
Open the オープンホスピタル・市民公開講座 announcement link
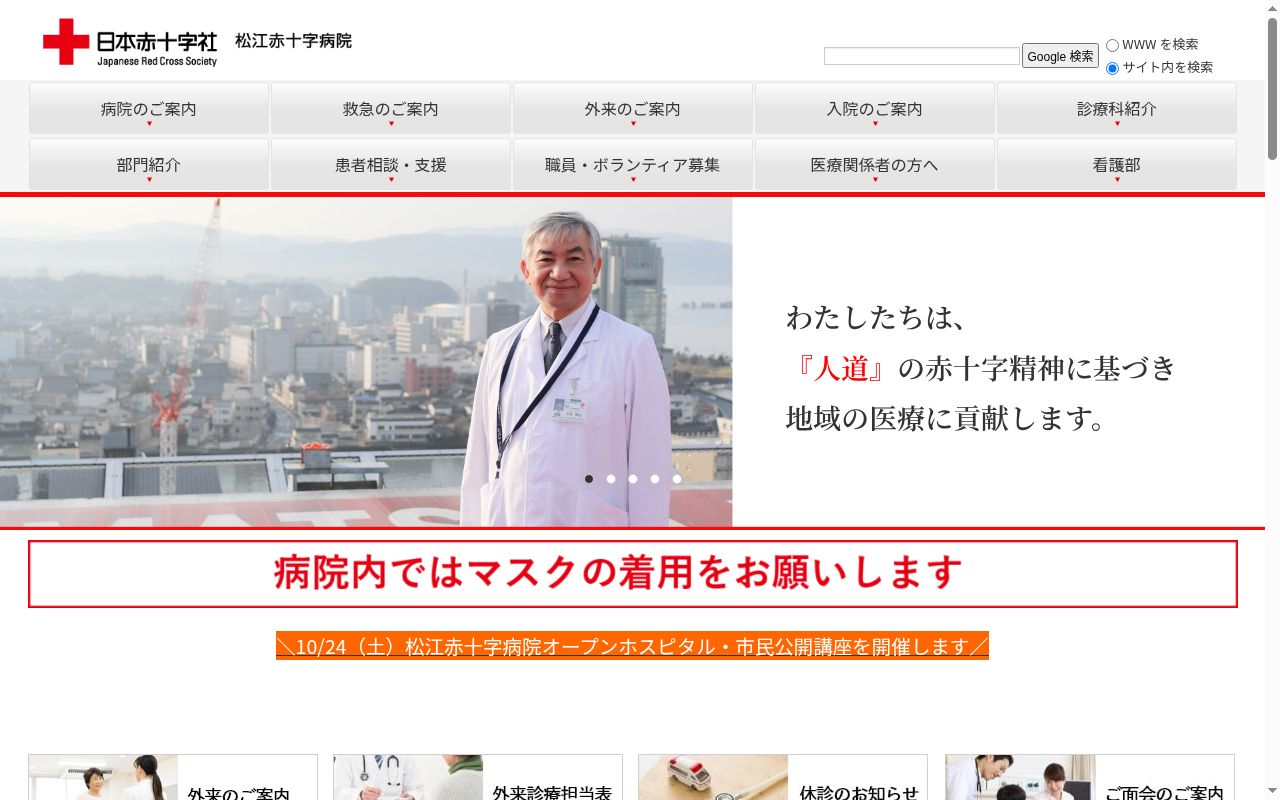pos(632,646)
